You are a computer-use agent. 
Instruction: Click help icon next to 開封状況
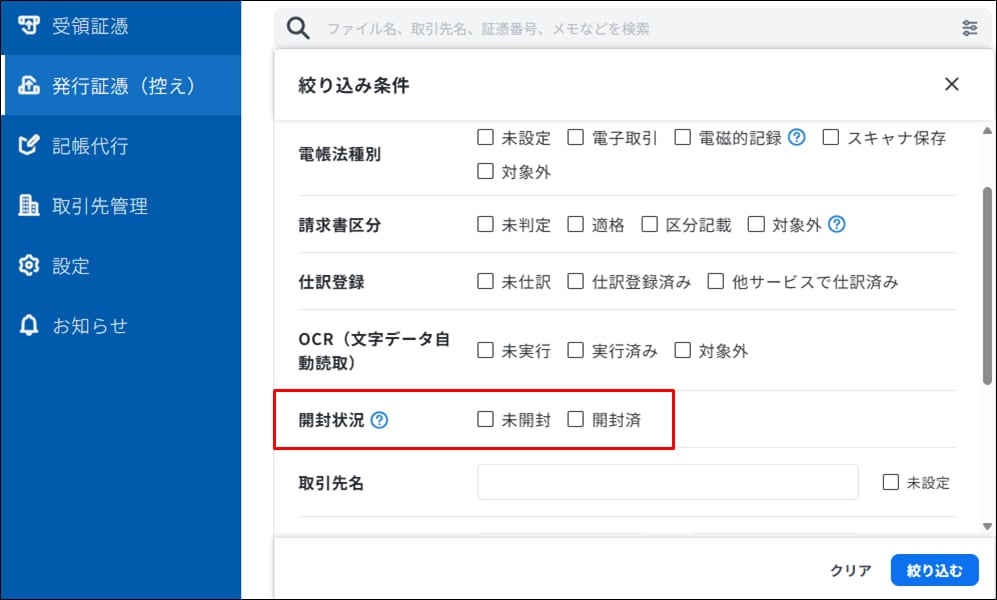(379, 420)
